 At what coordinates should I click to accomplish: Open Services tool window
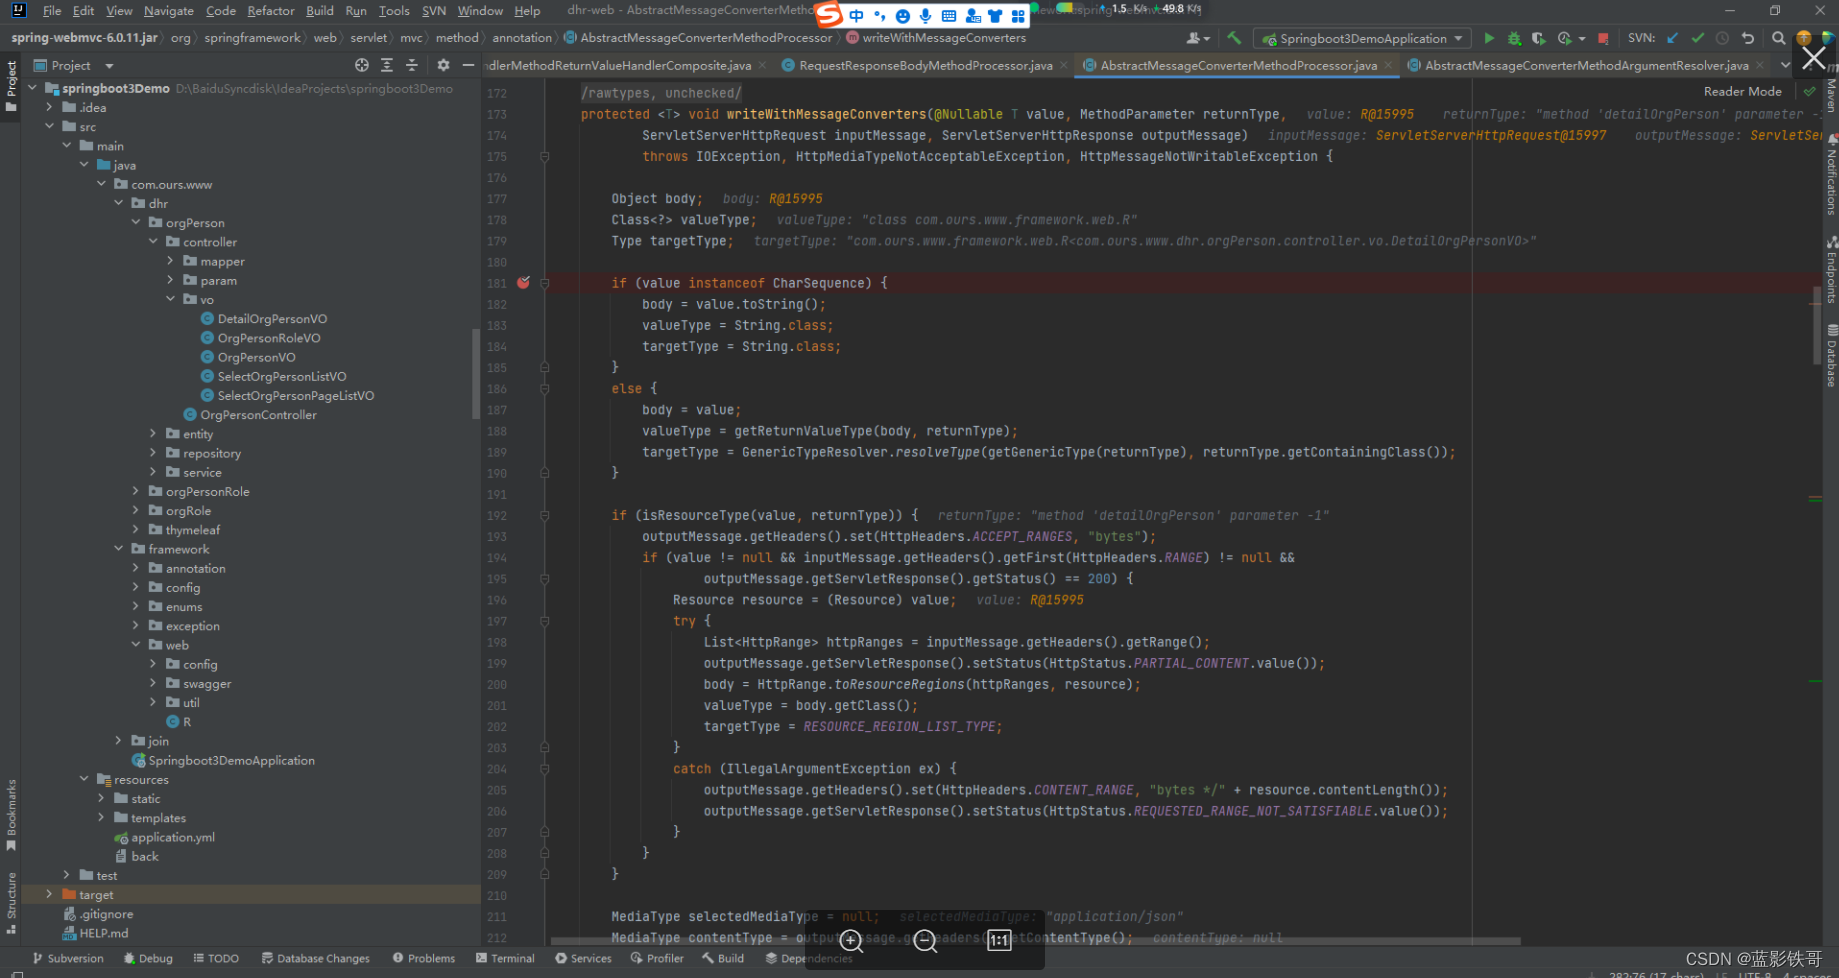583,958
